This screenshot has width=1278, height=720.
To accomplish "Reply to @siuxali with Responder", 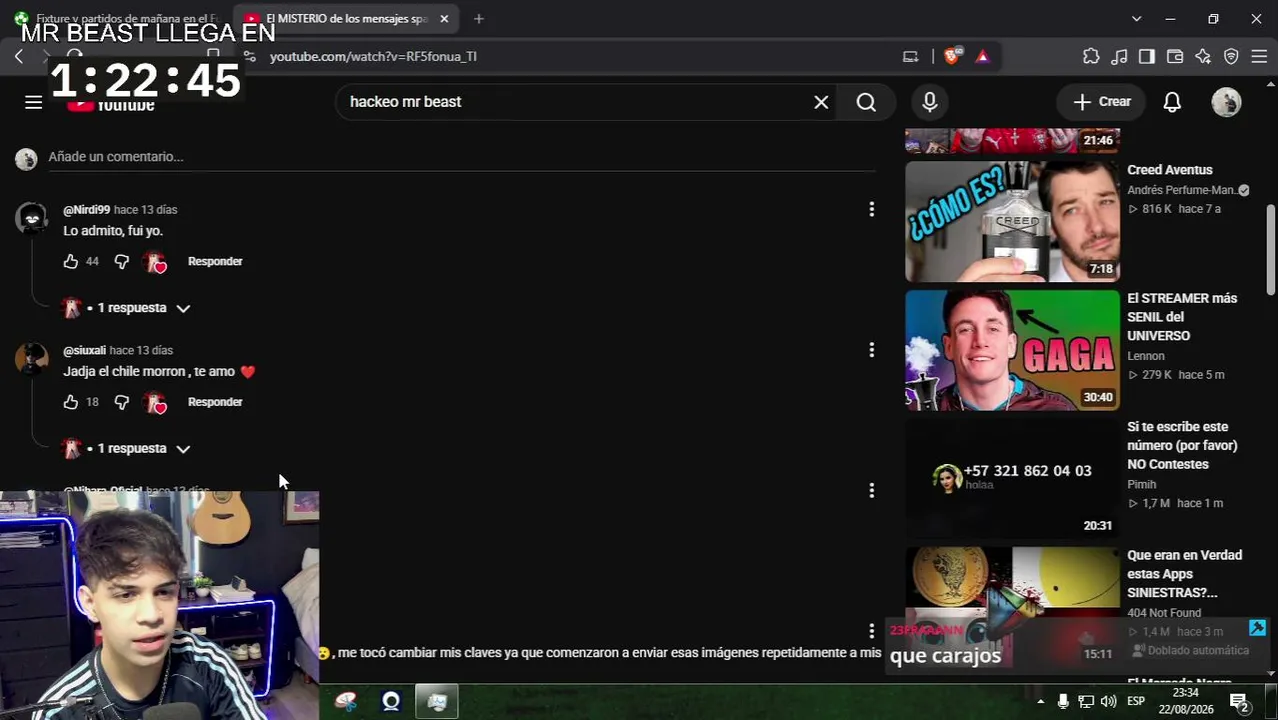I will [x=215, y=402].
